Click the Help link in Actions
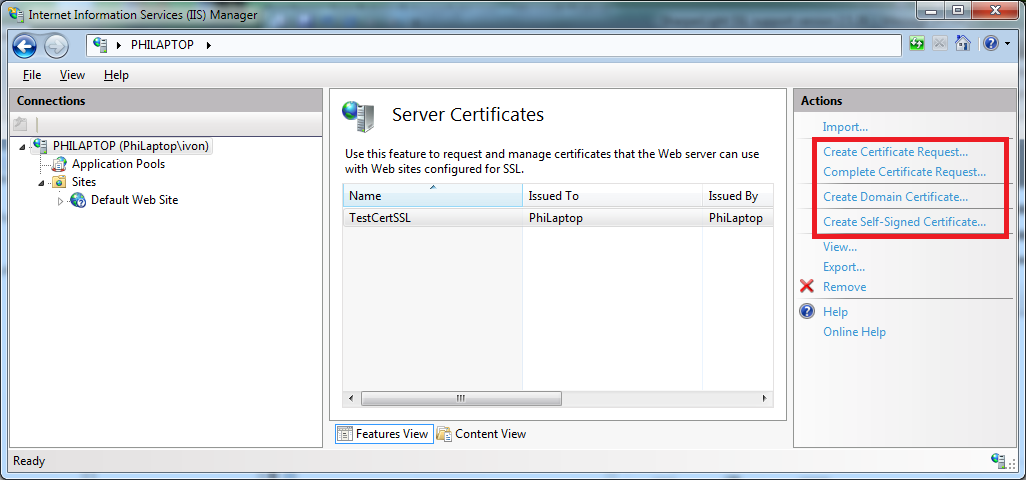This screenshot has width=1026, height=480. tap(835, 312)
